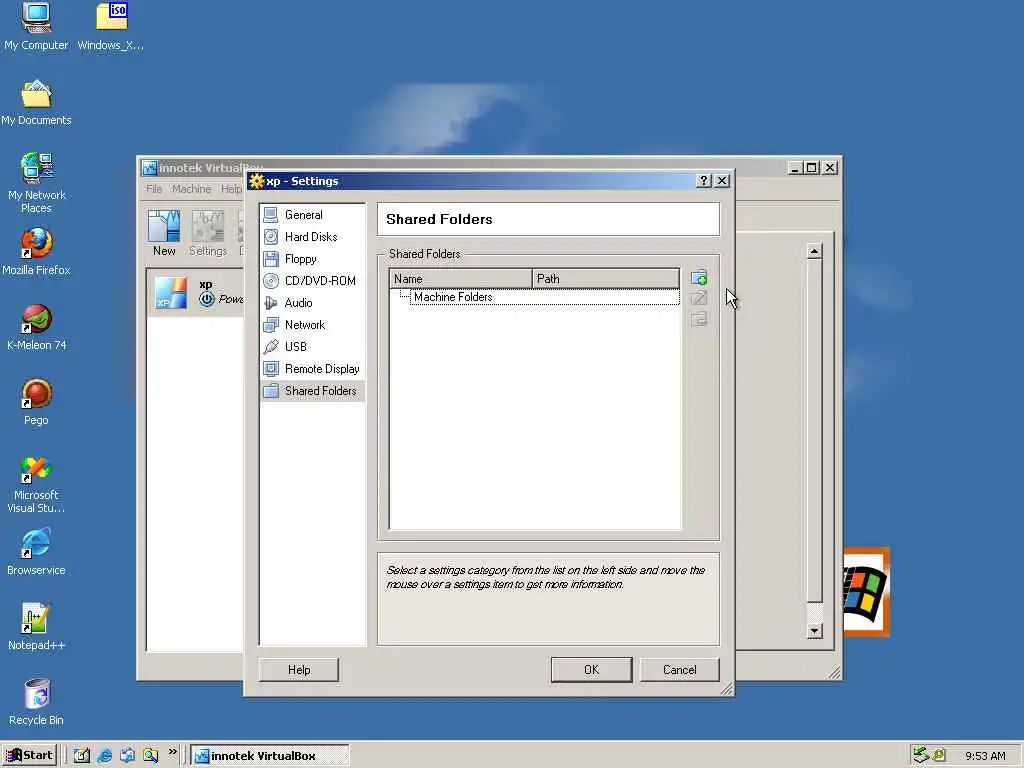Click the magnifier quick launch icon
The width and height of the screenshot is (1024, 768).
[x=151, y=756]
